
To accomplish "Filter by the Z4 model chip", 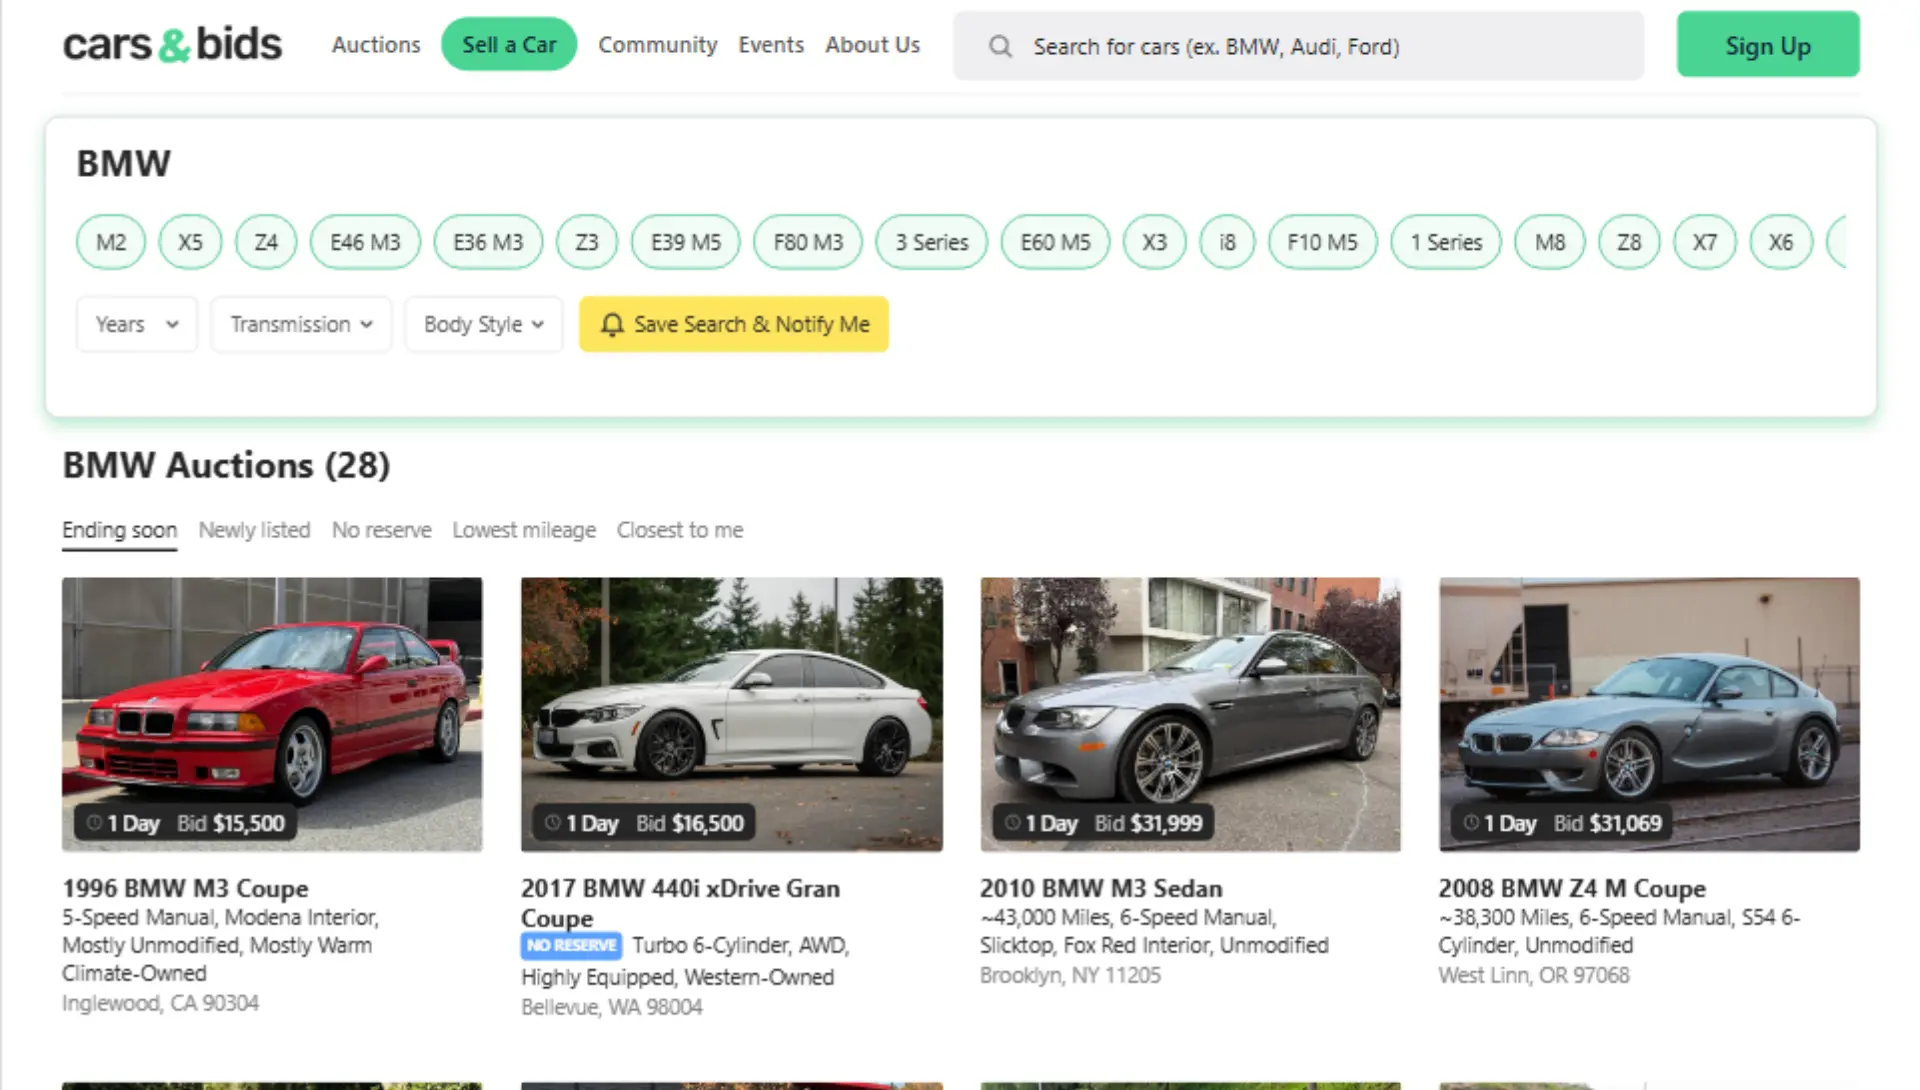I will (266, 242).
